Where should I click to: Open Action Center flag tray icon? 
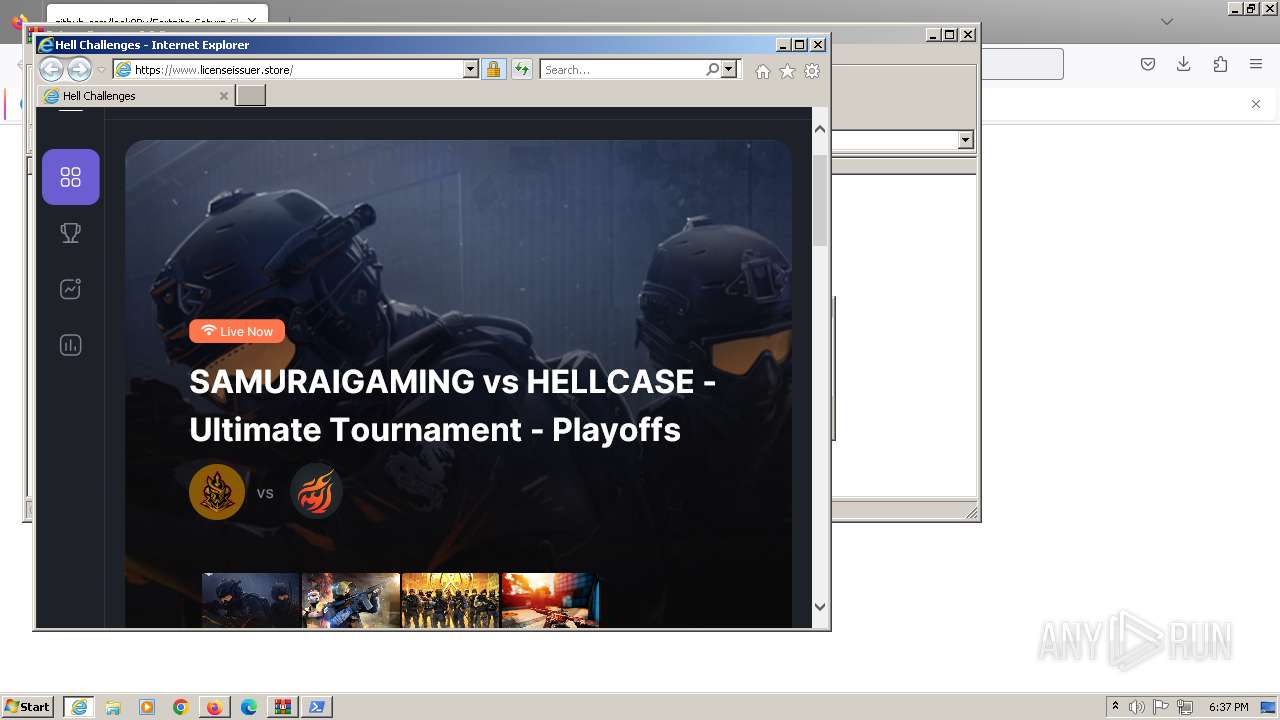pos(1161,707)
